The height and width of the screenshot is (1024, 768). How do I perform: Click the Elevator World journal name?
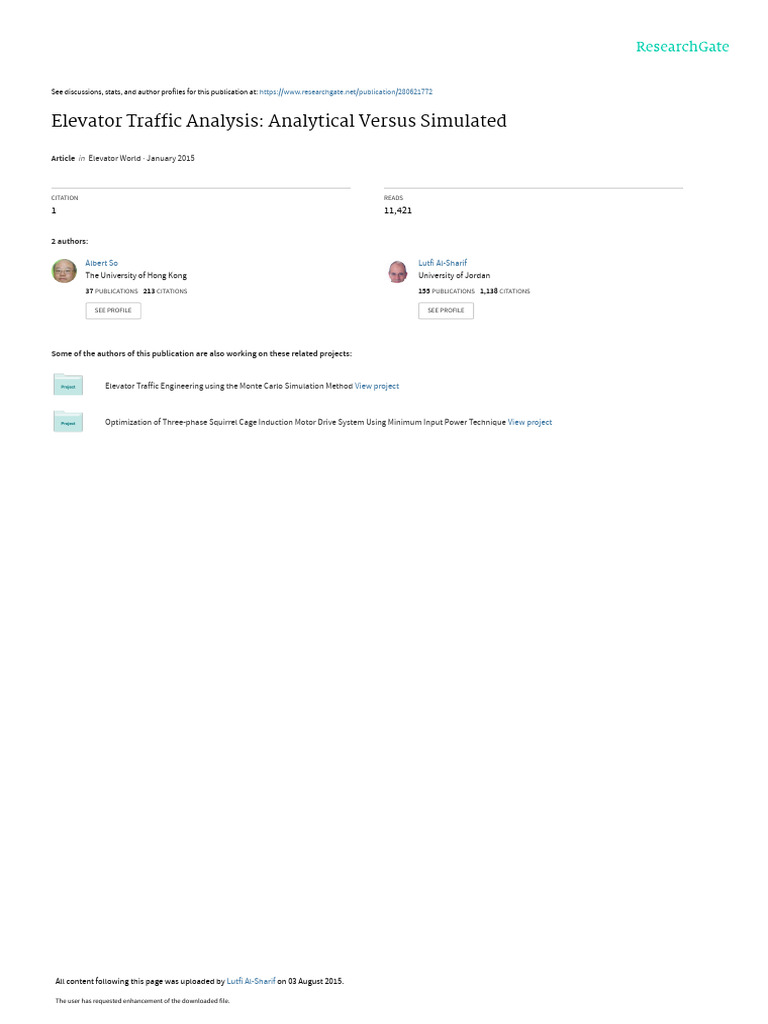114,159
